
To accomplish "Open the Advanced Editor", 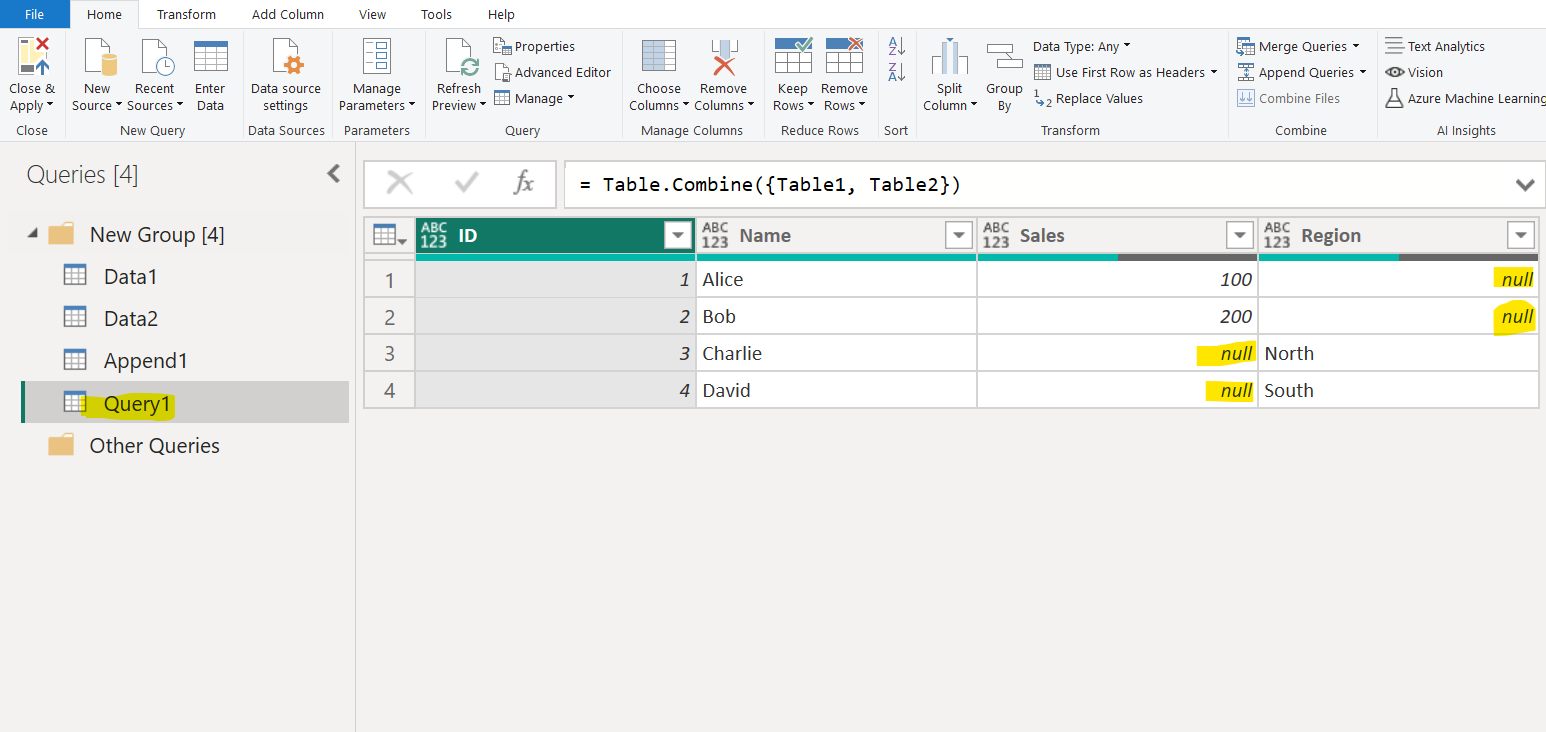I will tap(553, 72).
